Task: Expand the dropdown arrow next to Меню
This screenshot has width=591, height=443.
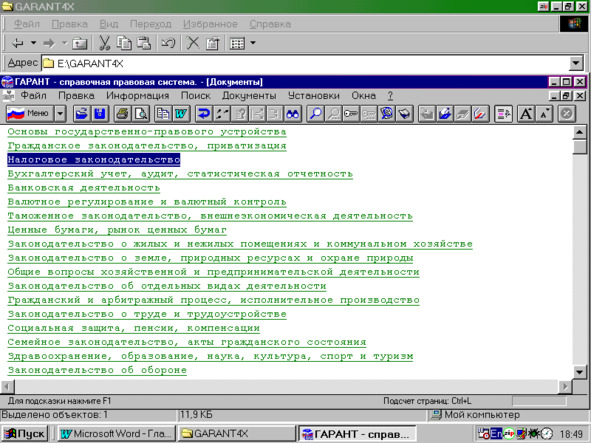Action: coord(60,113)
